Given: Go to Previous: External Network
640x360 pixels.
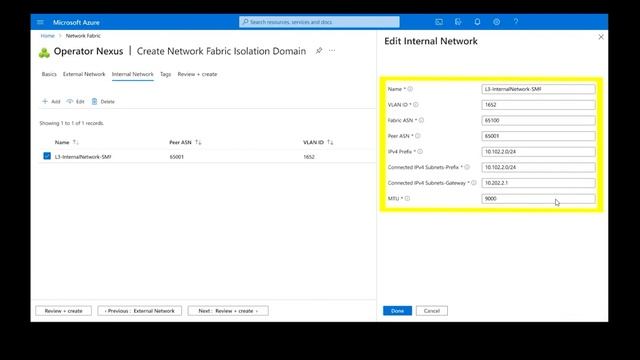Looking at the screenshot, I should tap(139, 311).
